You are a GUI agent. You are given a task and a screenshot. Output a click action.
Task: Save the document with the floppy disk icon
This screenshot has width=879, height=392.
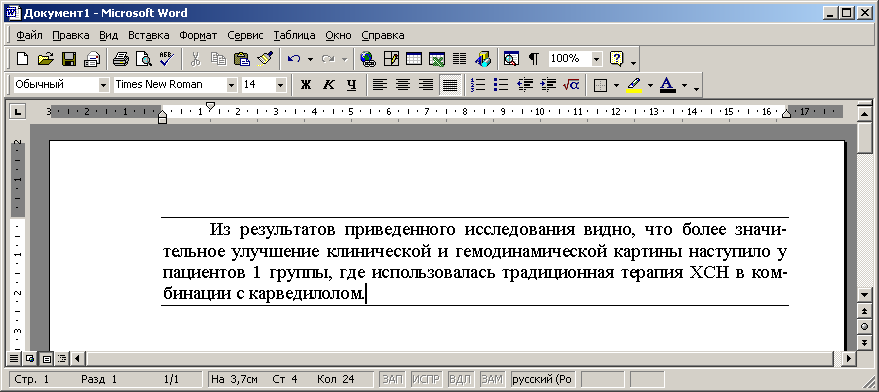coord(68,58)
